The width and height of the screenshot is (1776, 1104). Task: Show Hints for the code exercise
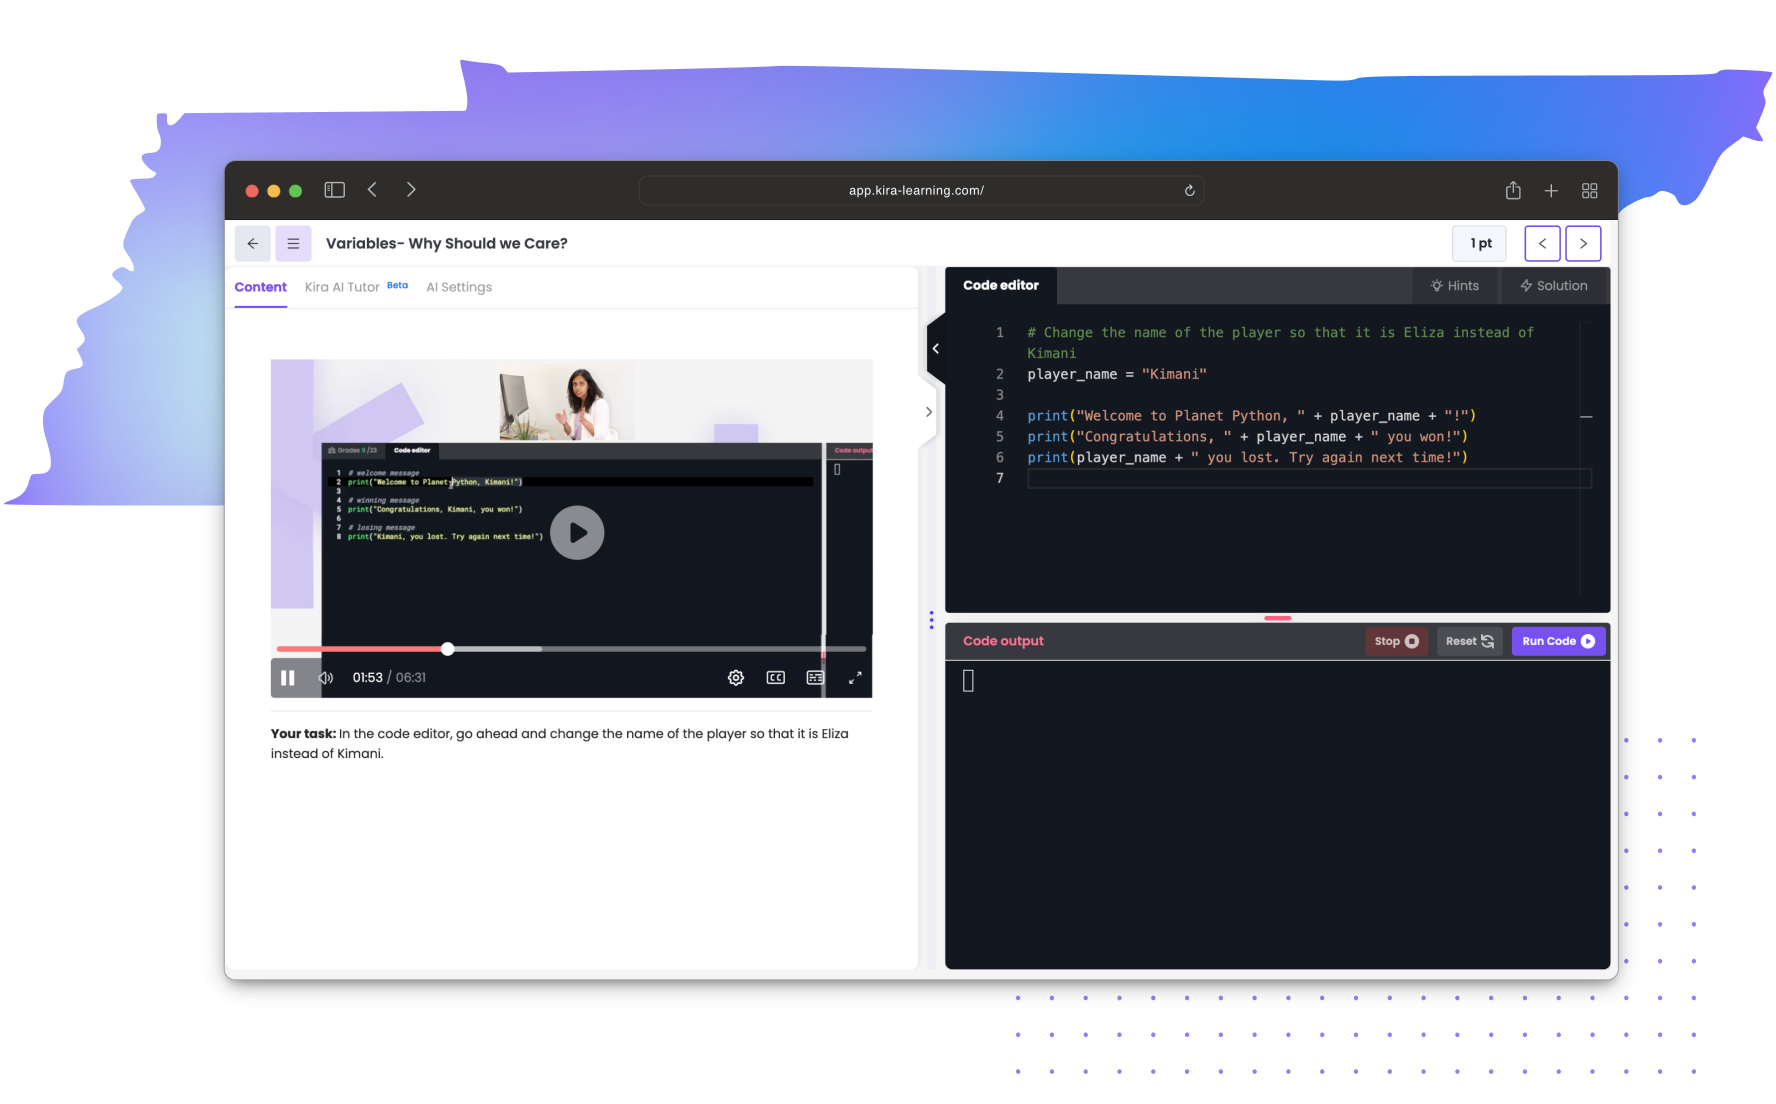[1455, 286]
